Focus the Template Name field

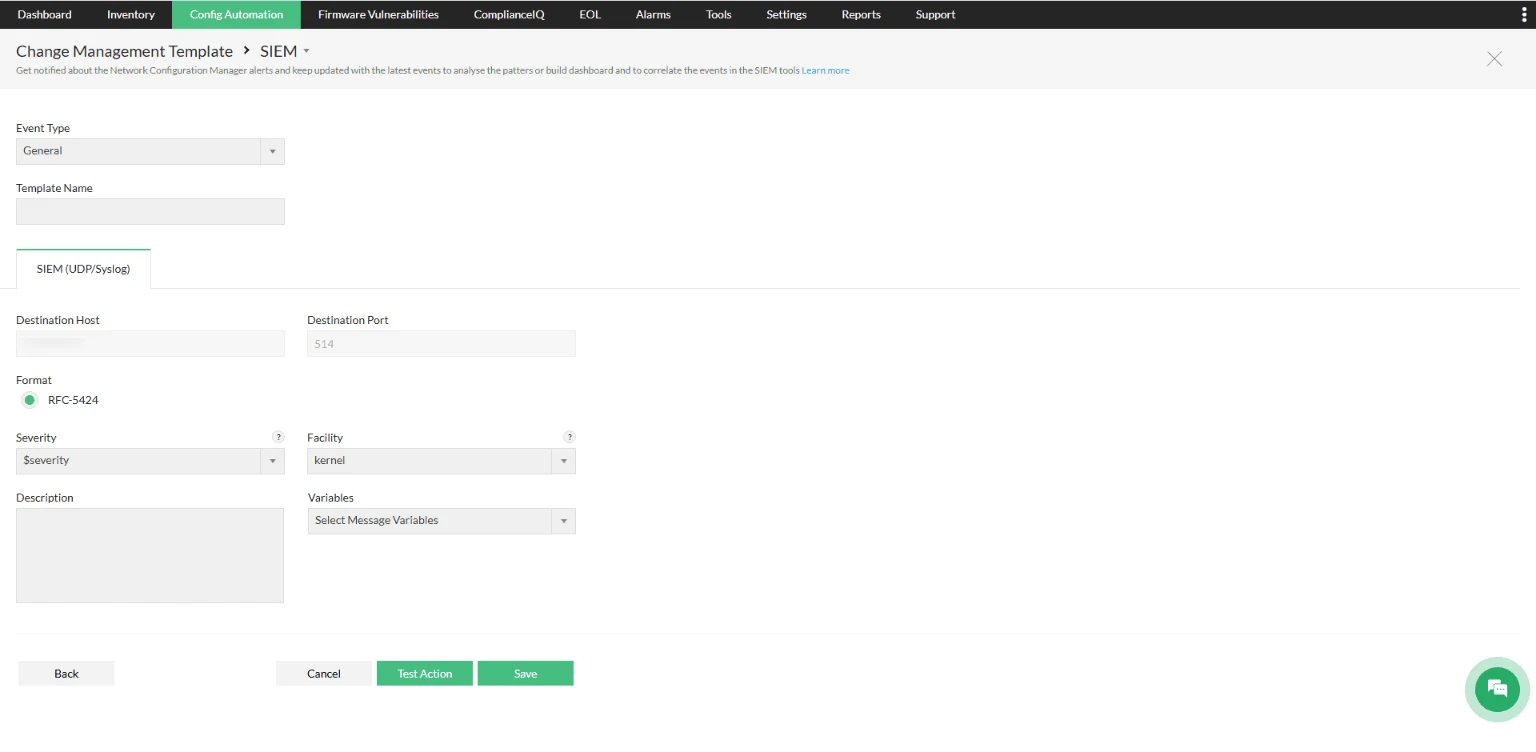(x=150, y=211)
